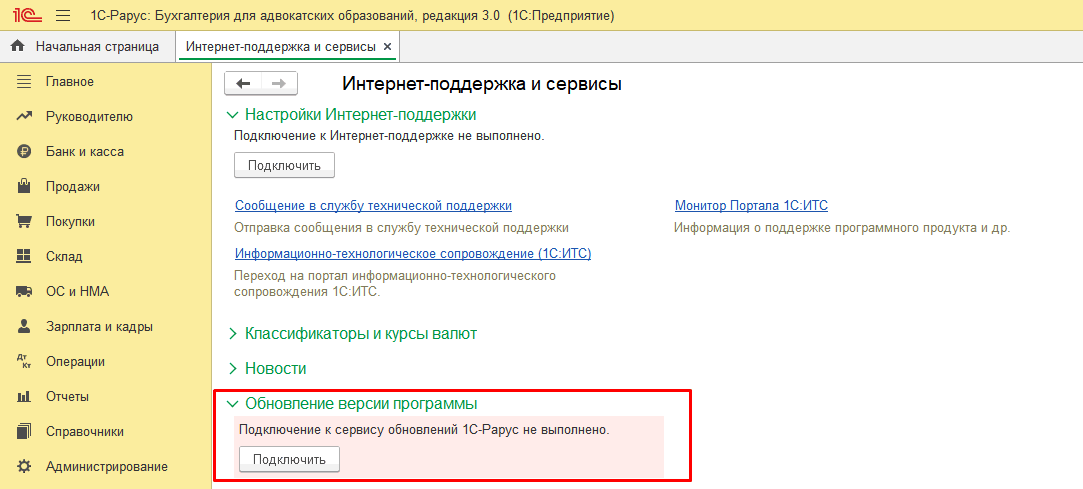Open Сообщение в службу технической поддержки link

373,206
